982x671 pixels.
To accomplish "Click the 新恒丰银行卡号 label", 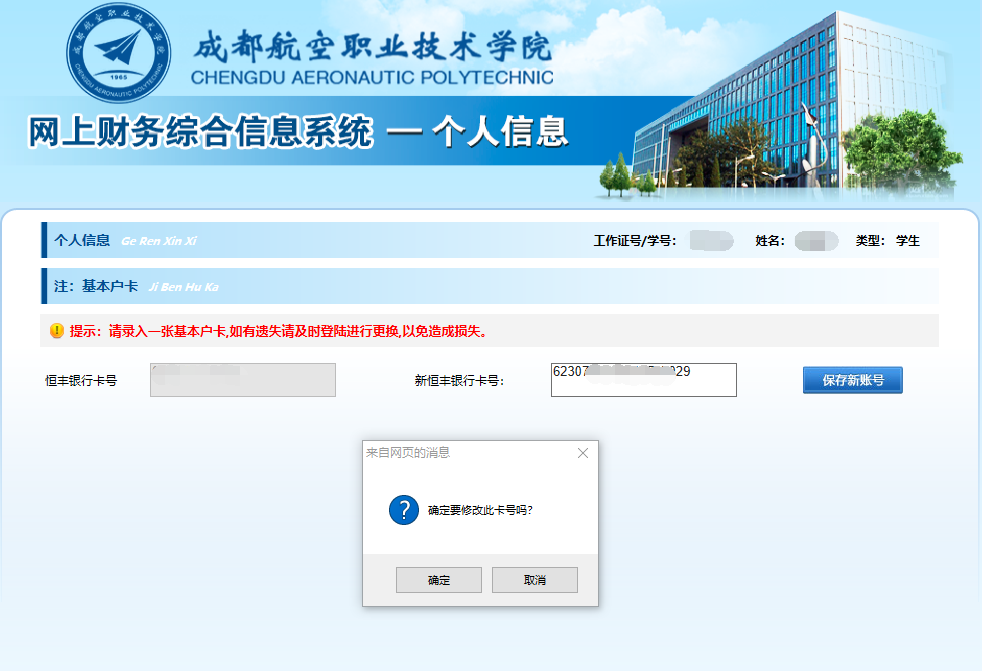I will (x=459, y=380).
